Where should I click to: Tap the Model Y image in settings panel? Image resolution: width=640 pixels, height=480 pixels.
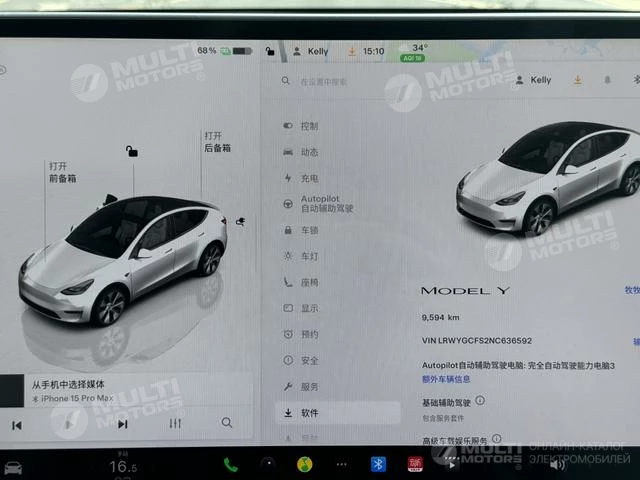[x=548, y=178]
